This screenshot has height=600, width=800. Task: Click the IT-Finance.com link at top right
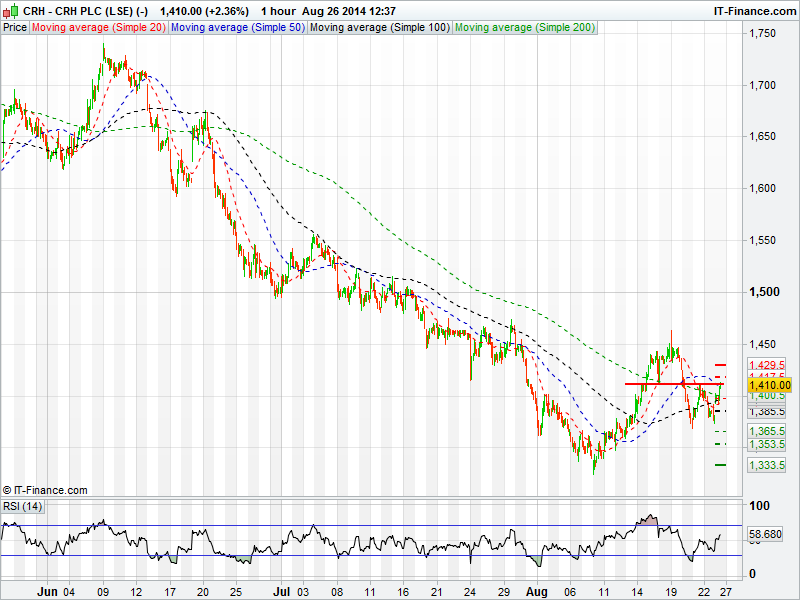[753, 10]
